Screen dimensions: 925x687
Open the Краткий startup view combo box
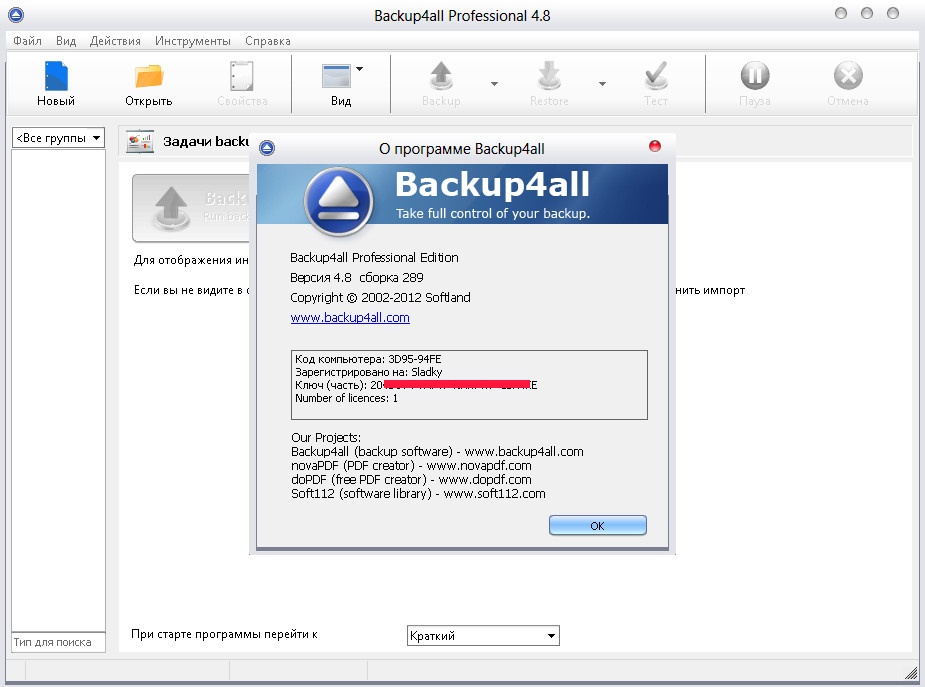483,636
